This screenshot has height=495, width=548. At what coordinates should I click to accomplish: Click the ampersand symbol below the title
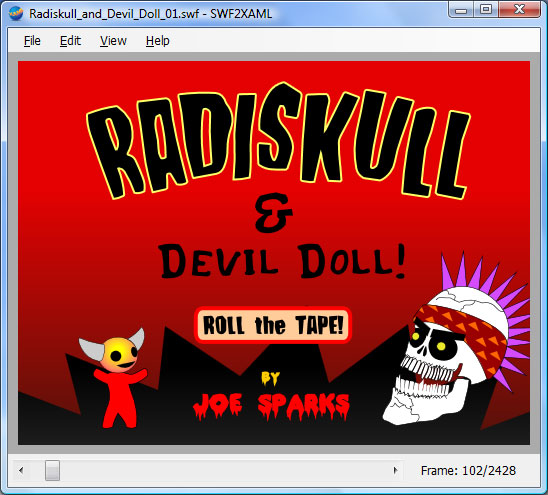pyautogui.click(x=273, y=213)
